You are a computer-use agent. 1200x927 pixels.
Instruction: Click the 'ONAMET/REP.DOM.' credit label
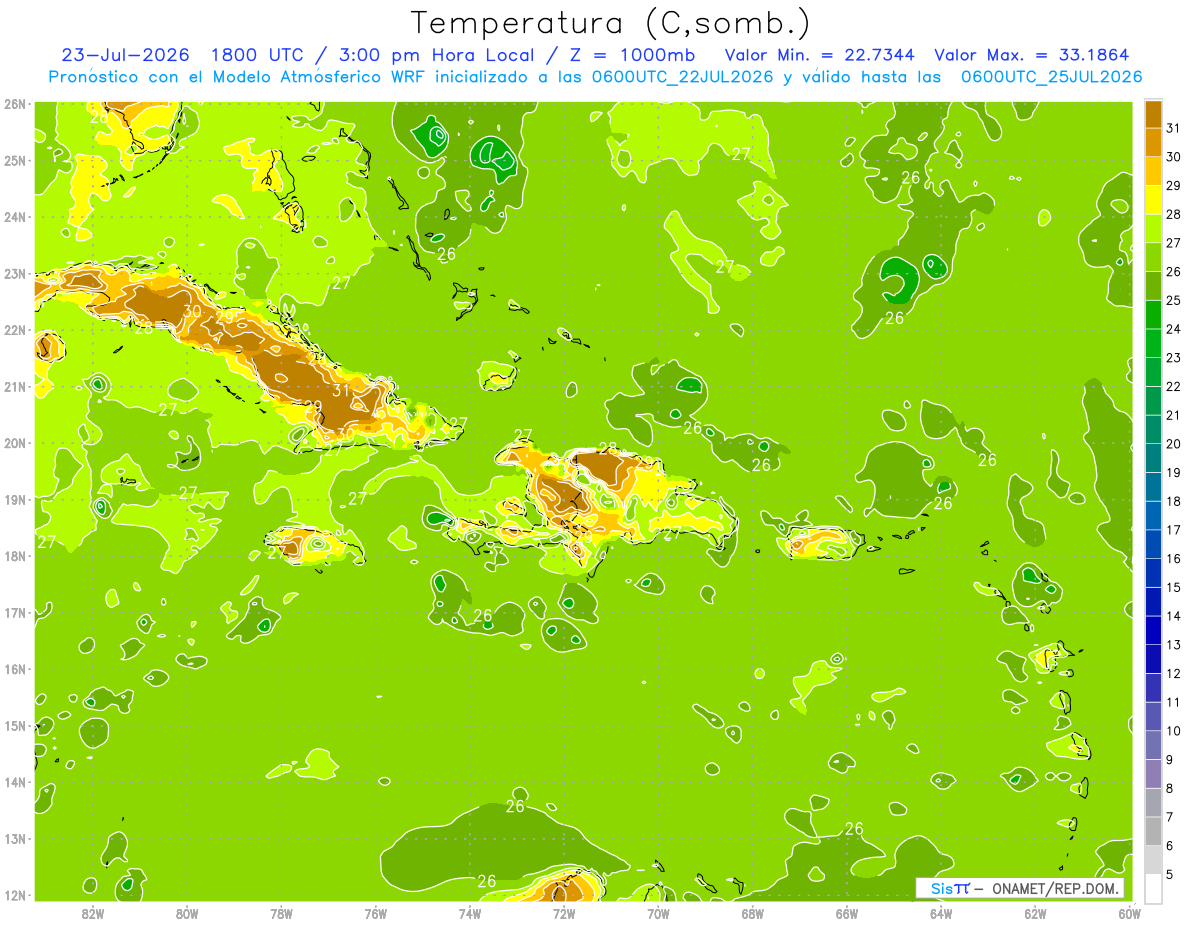click(1056, 888)
